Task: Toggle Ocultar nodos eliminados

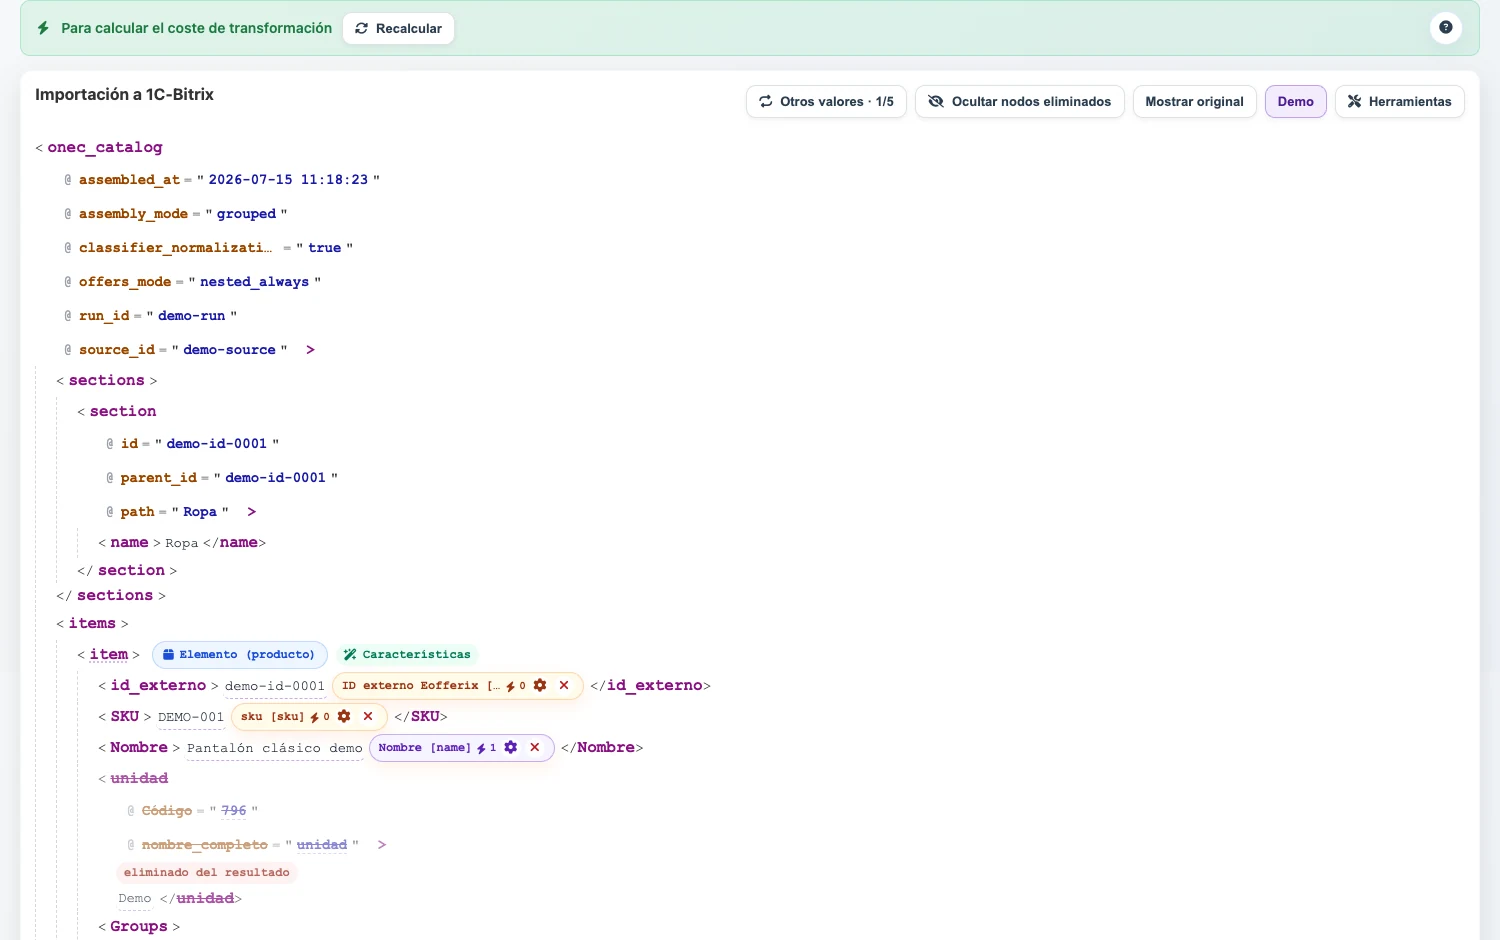Action: click(x=1019, y=101)
